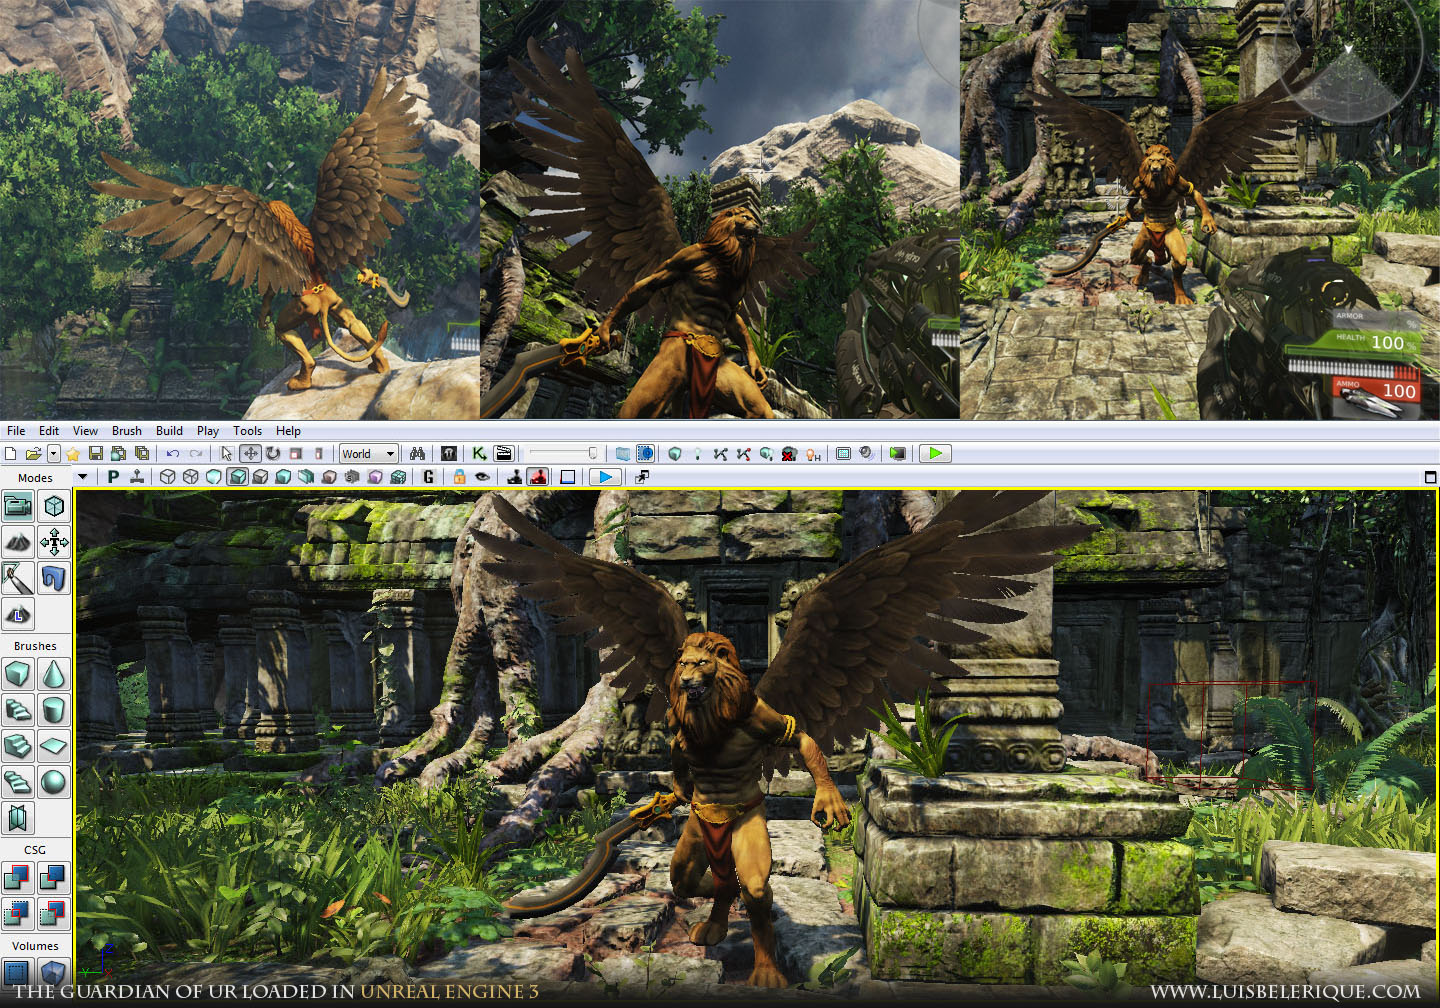Click blue Play in viewport button
This screenshot has height=1008, width=1440.
click(604, 477)
